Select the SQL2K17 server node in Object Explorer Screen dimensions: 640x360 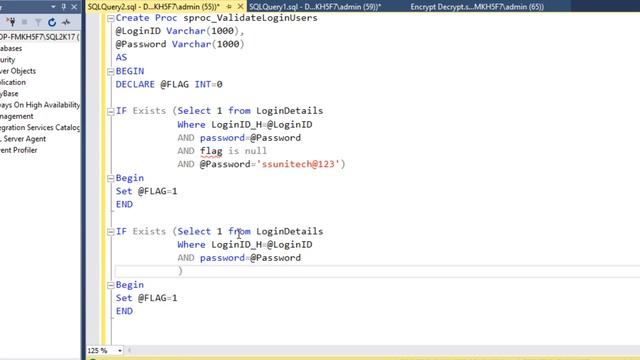pyautogui.click(x=40, y=37)
